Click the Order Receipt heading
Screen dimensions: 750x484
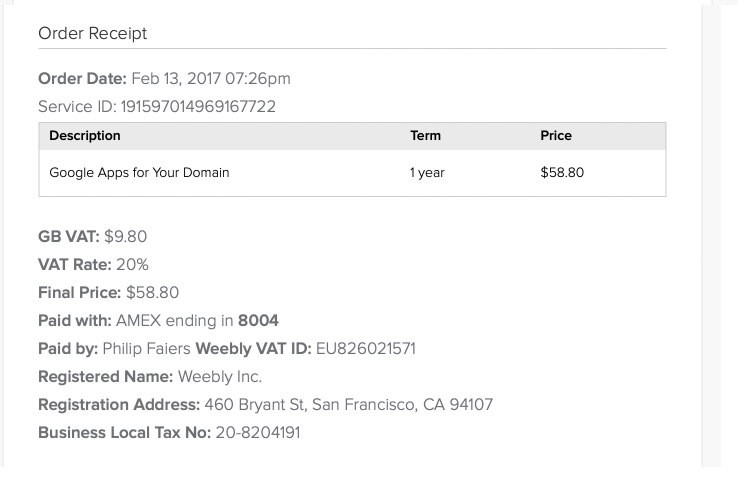pos(92,34)
